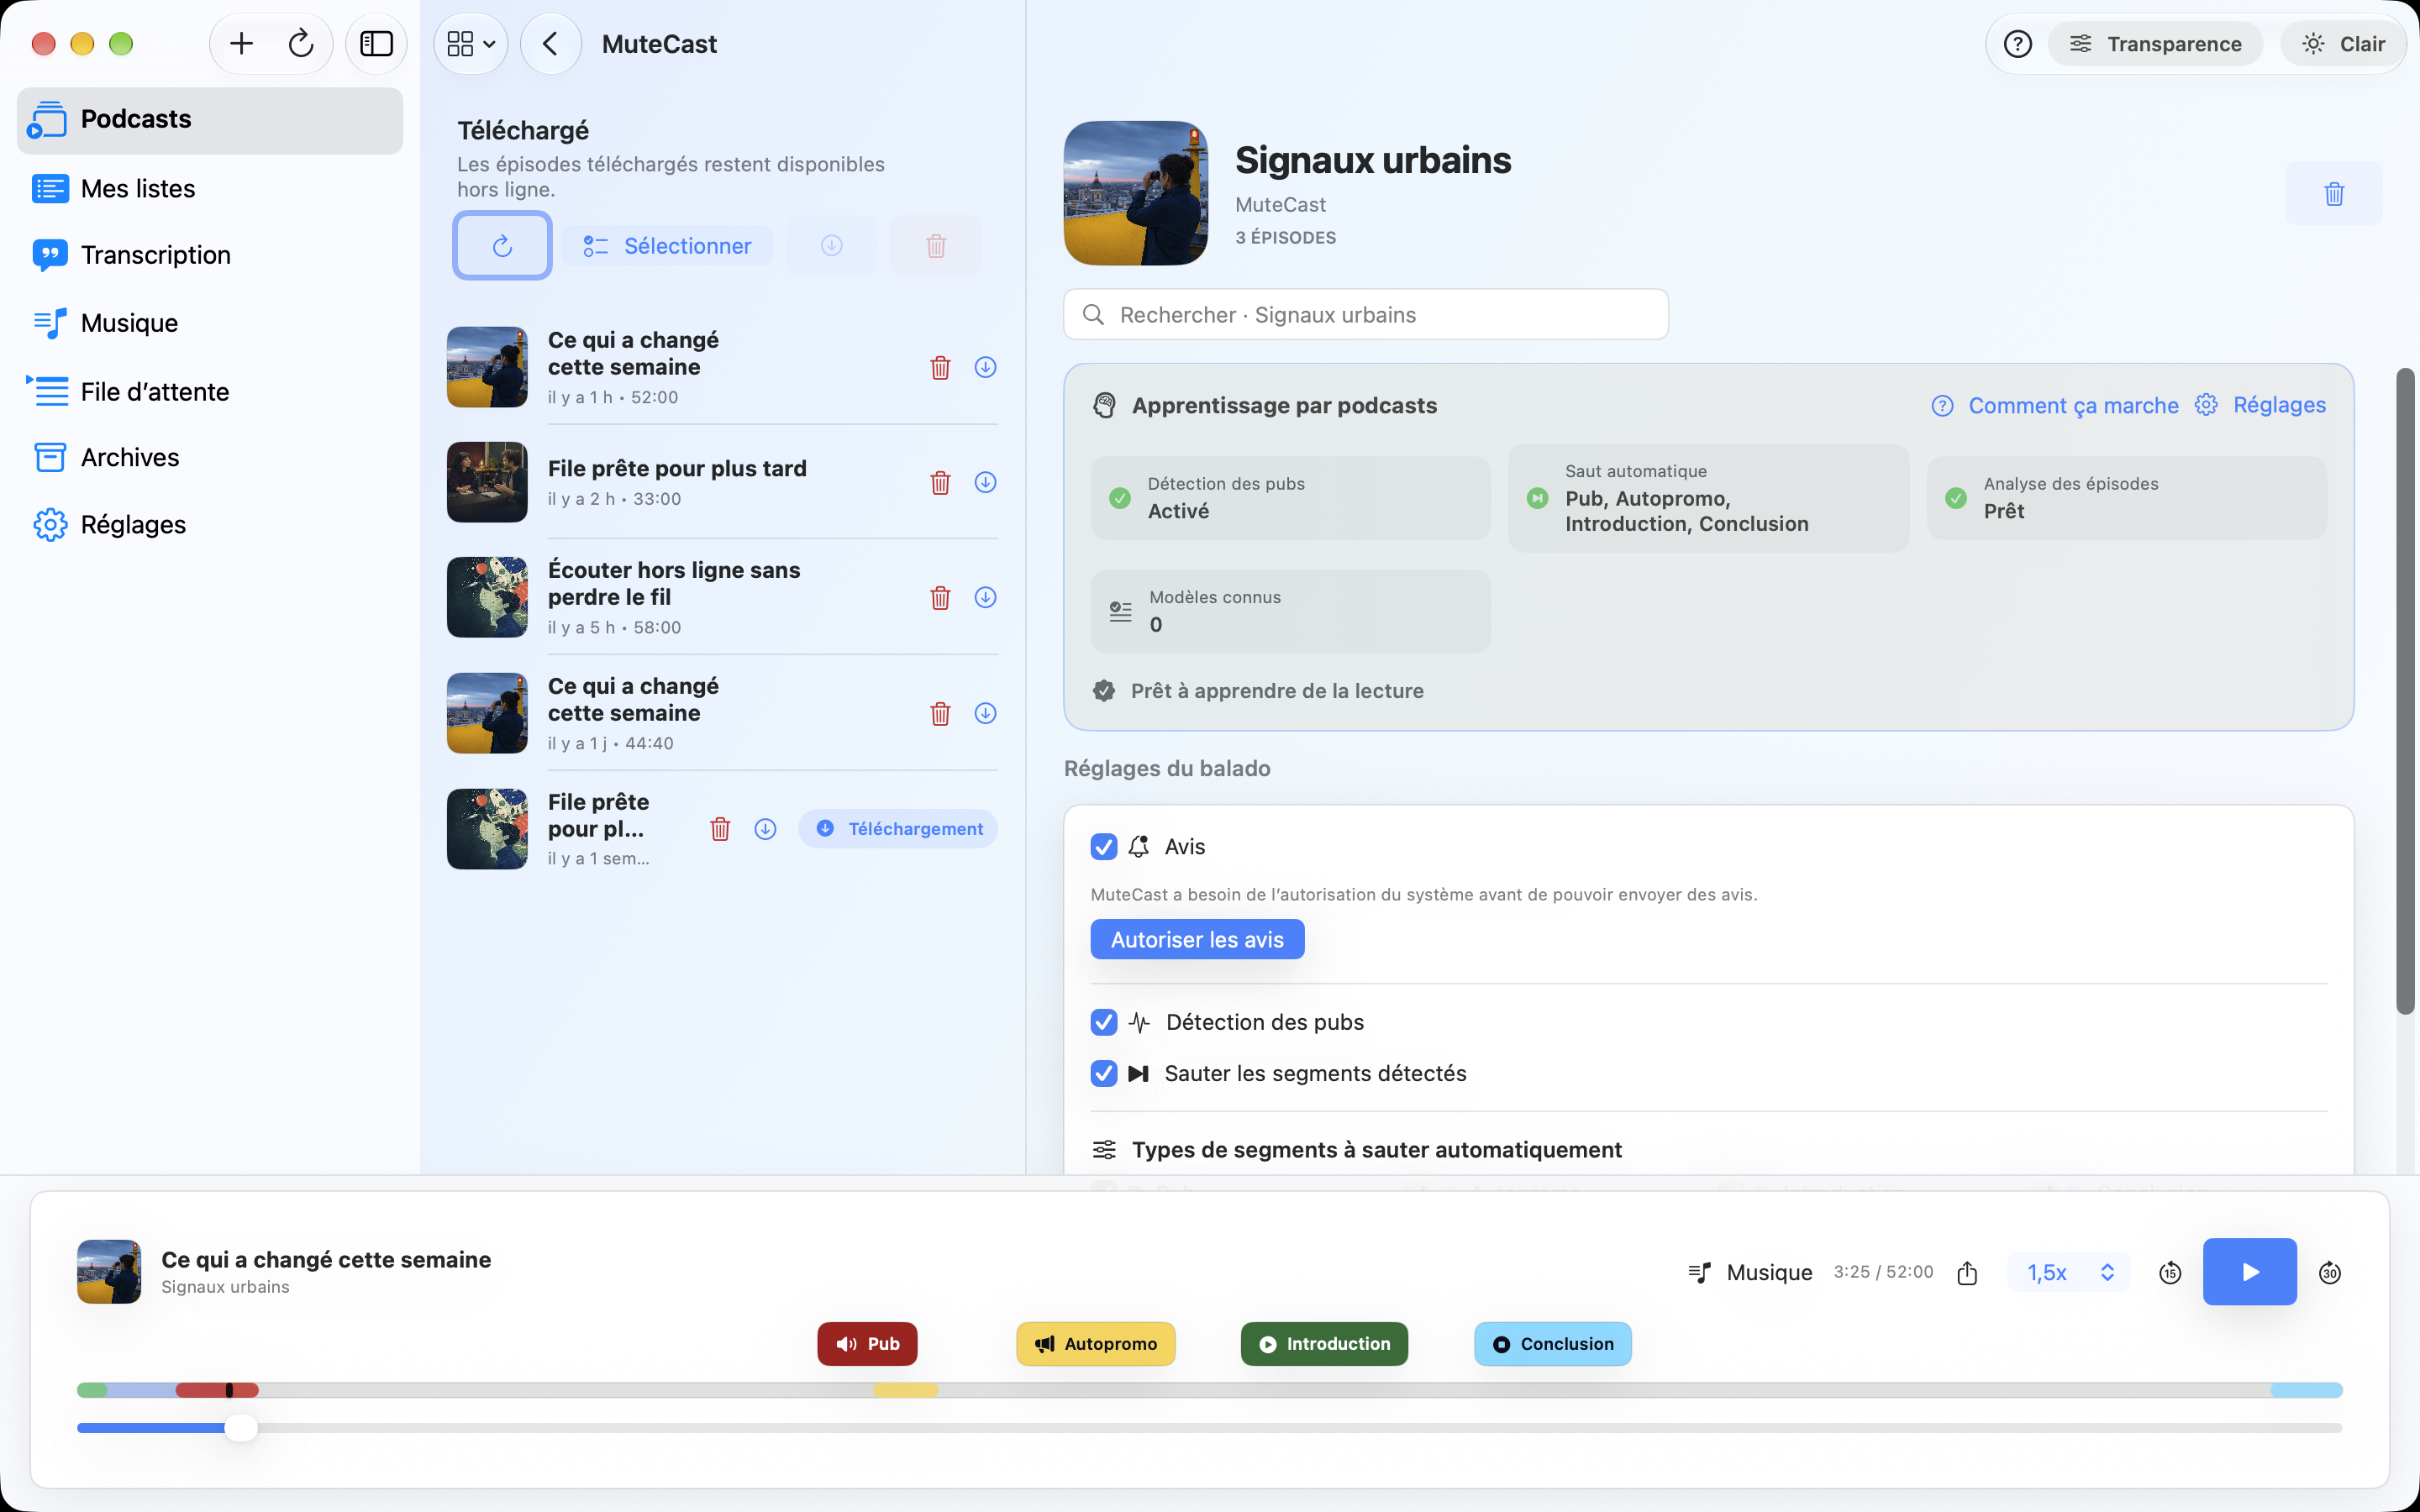Go to Archives in the sidebar
The height and width of the screenshot is (1512, 2420).
(210, 457)
